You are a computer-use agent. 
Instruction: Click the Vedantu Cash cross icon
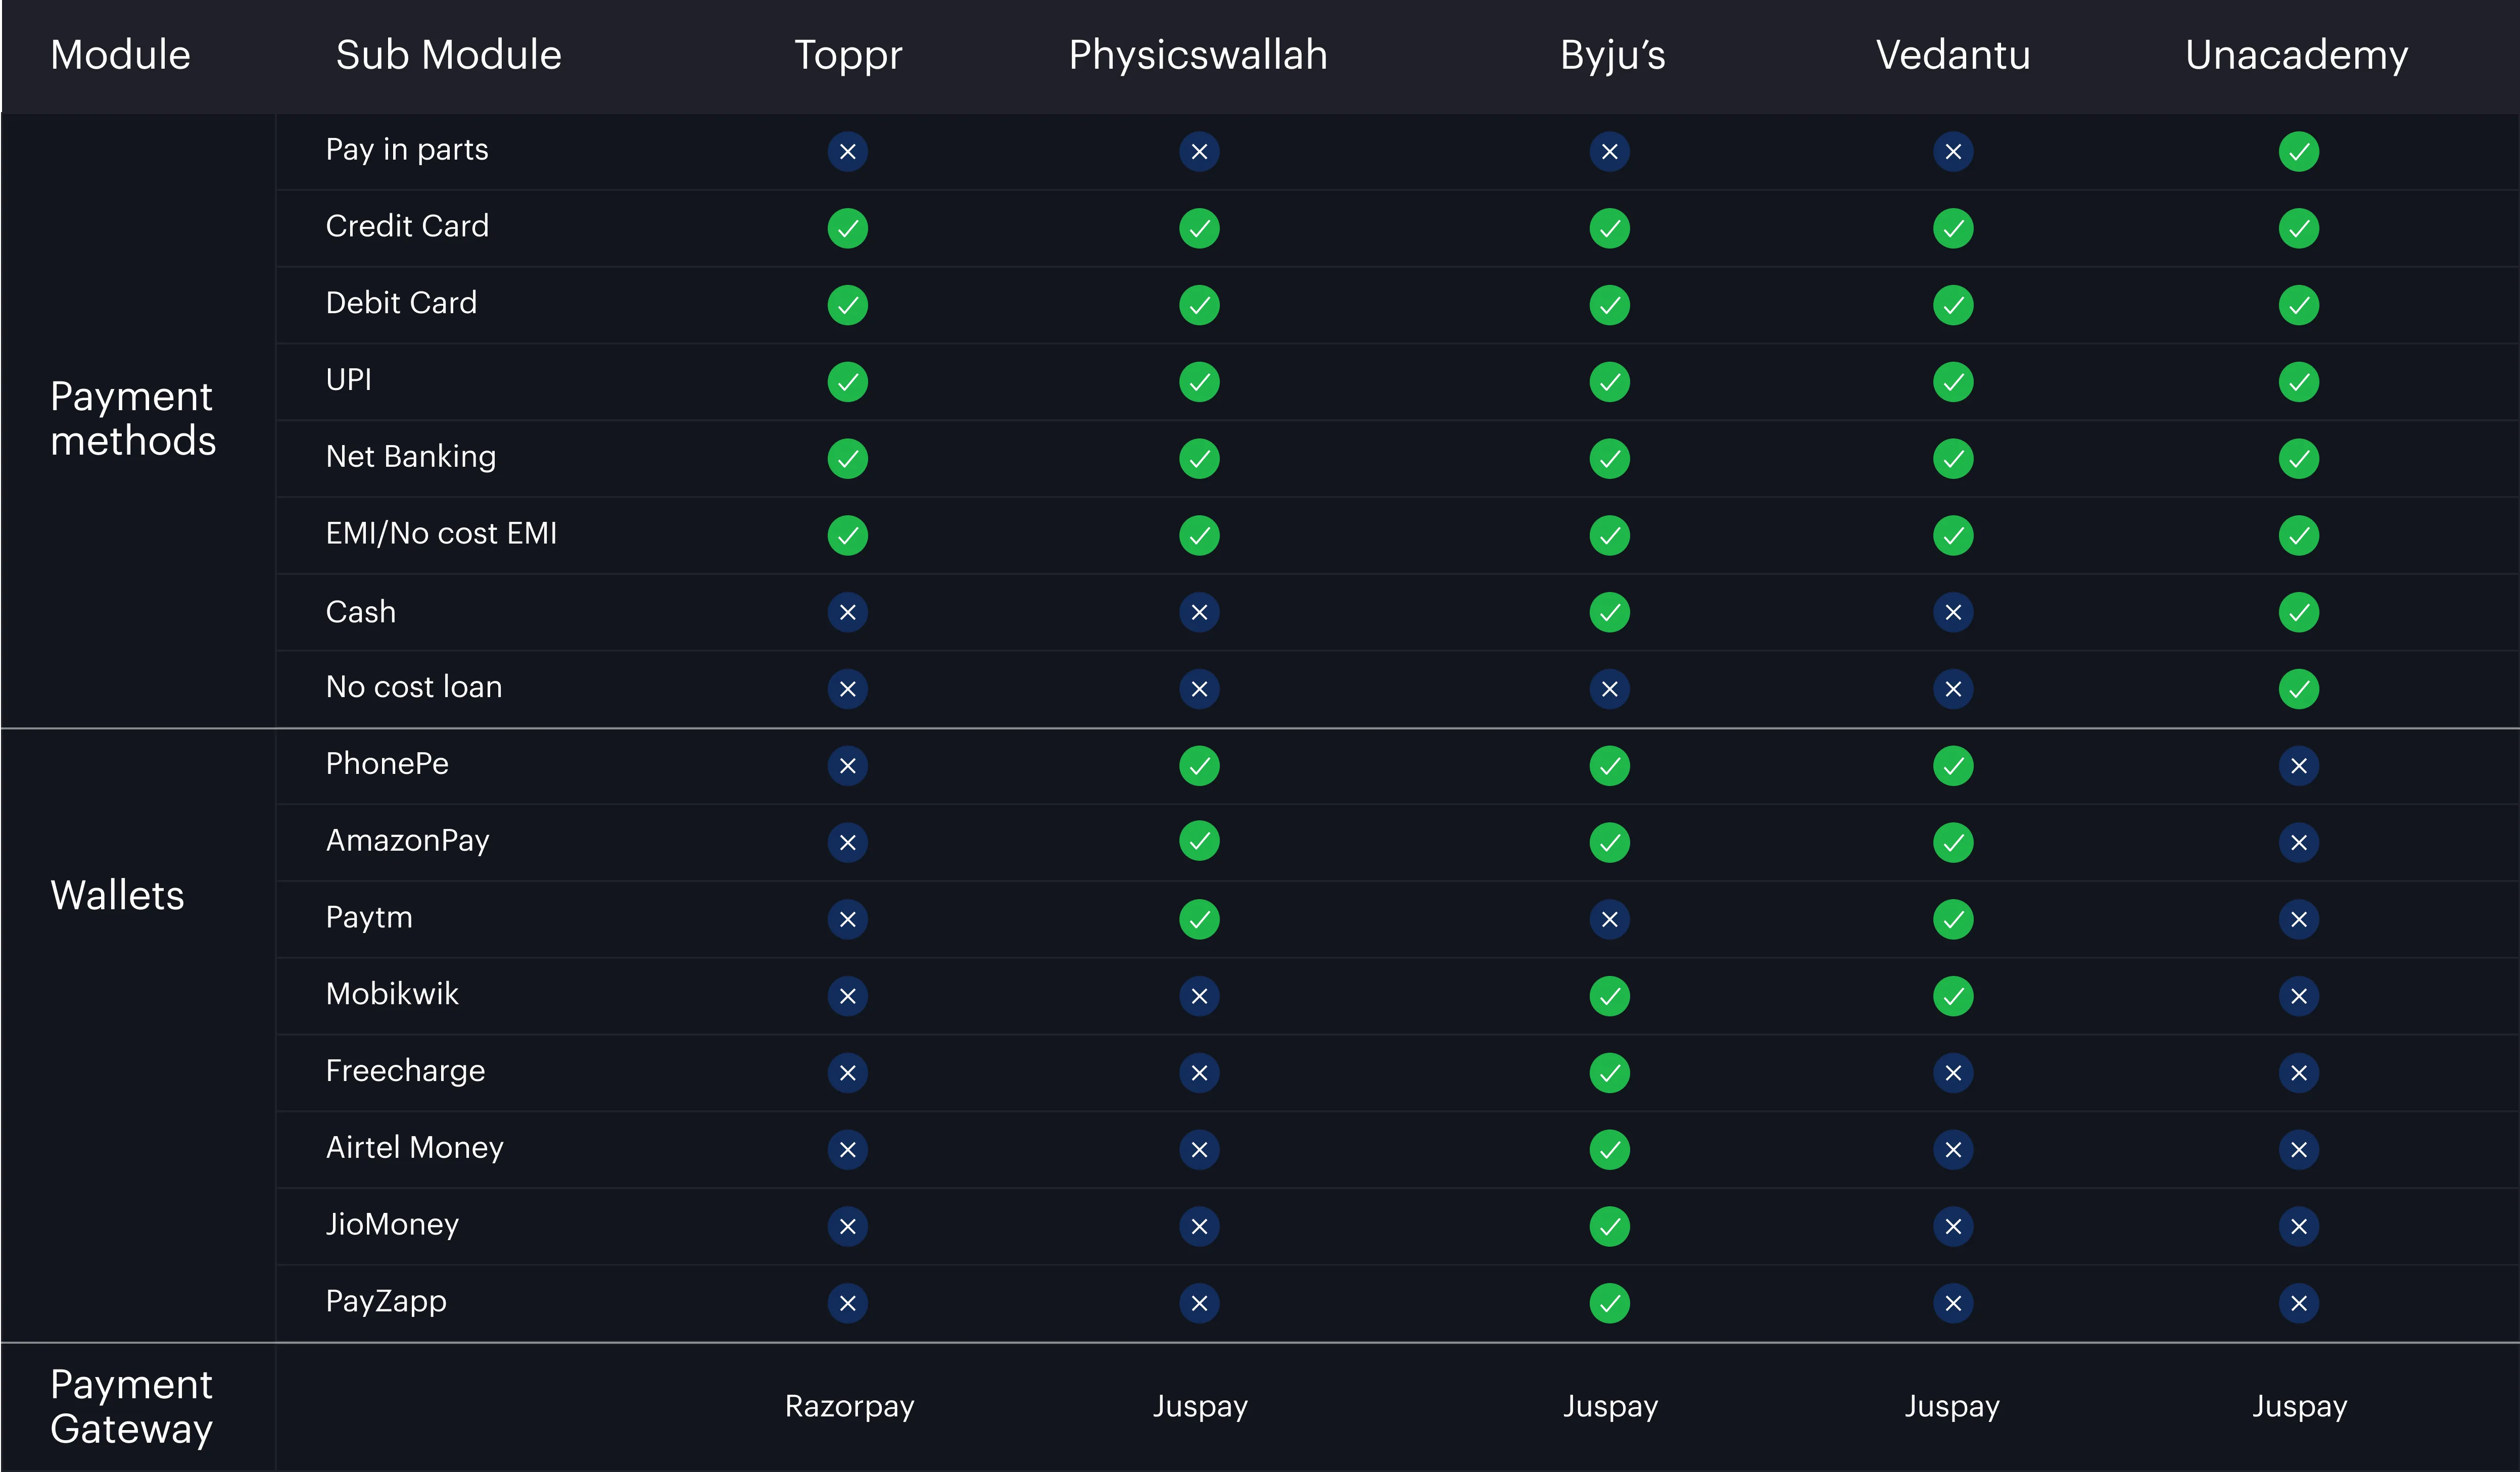coord(1952,612)
